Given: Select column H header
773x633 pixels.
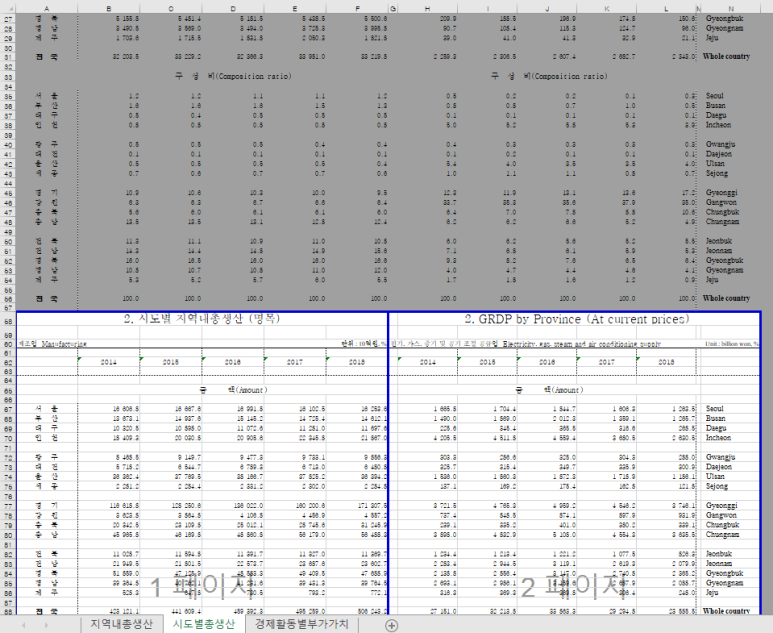Looking at the screenshot, I should coord(427,8).
